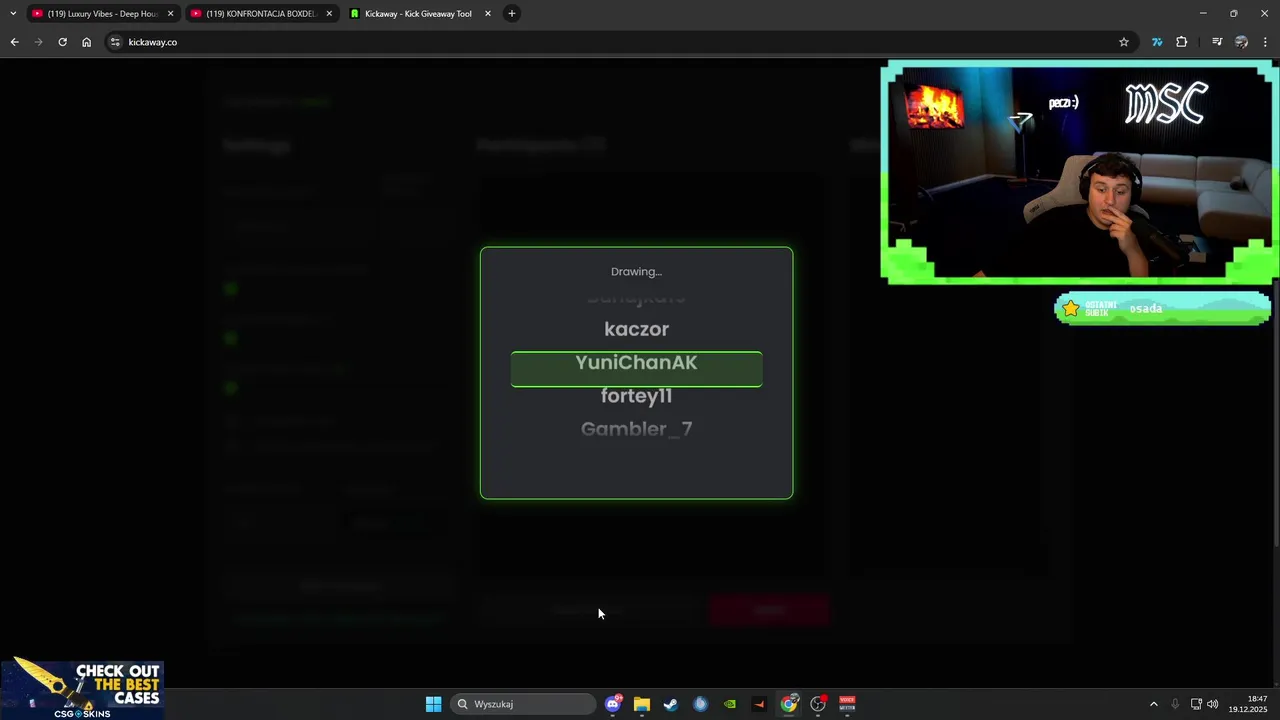
Task: Click the highlighted YuniChanAK name
Action: (x=636, y=363)
